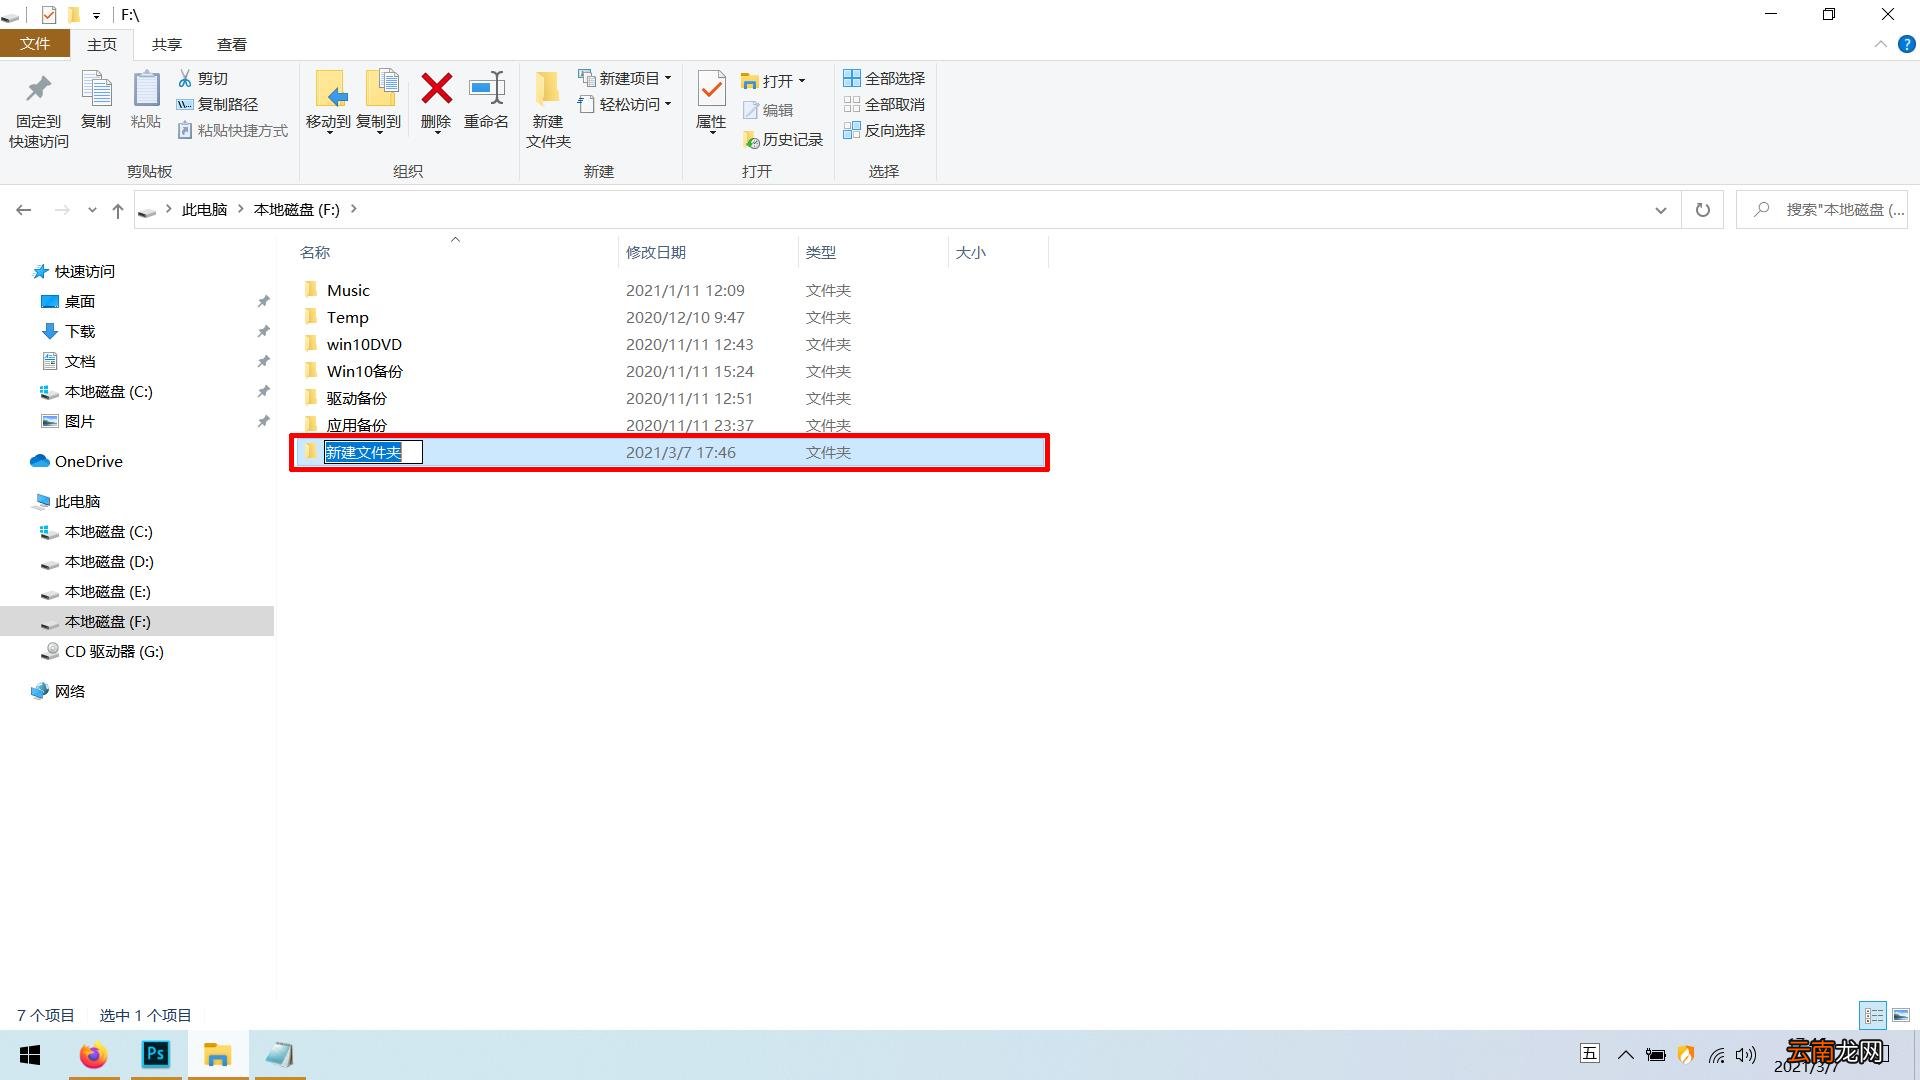1920x1080 pixels.
Task: Open Properties checkmark icon
Action: (x=711, y=89)
